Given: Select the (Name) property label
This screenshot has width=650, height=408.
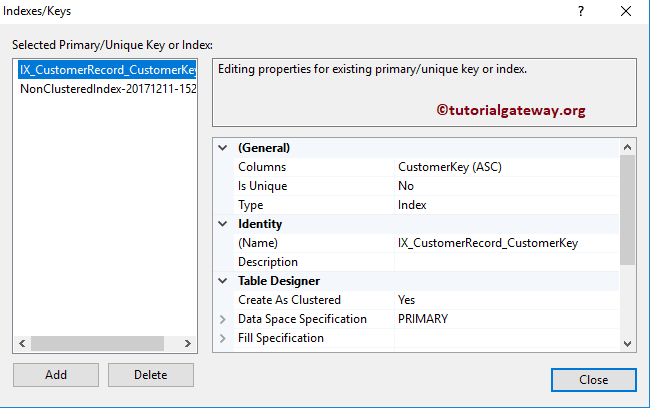Looking at the screenshot, I should tap(258, 243).
